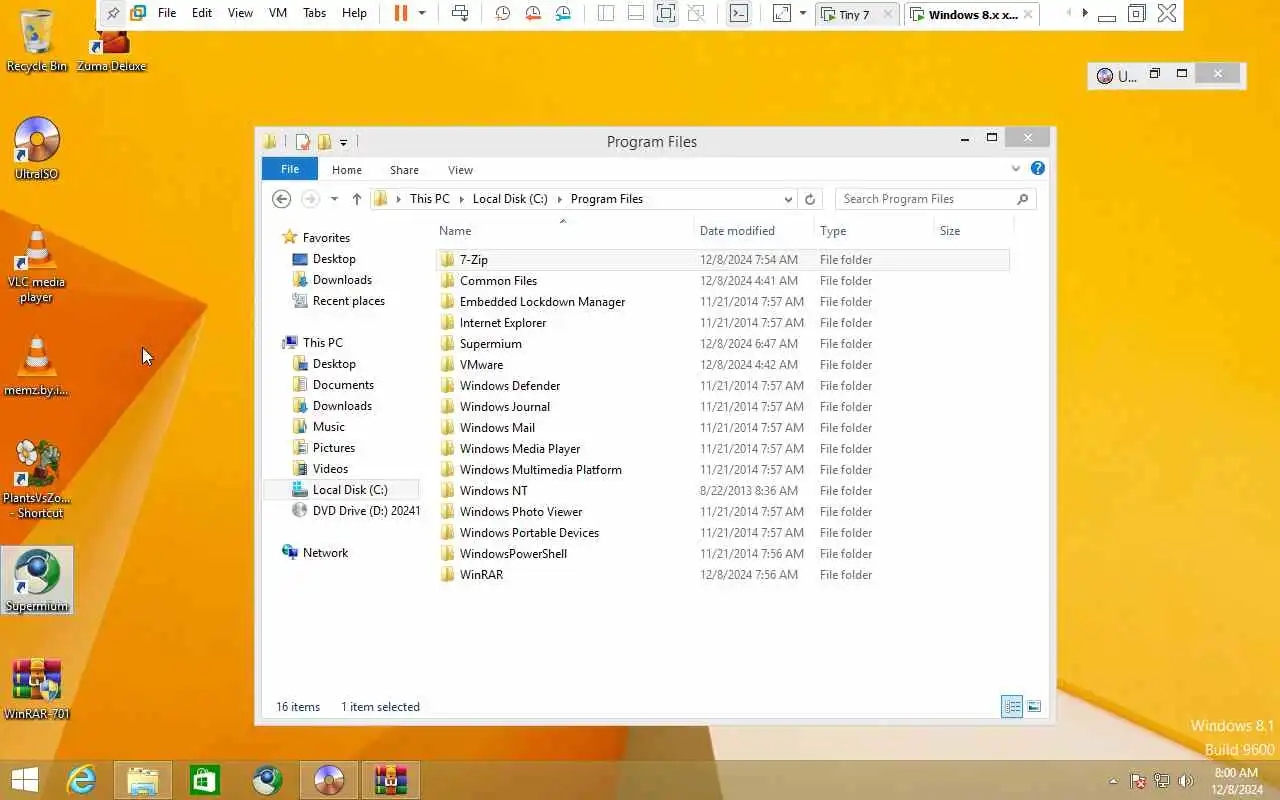Image resolution: width=1280 pixels, height=800 pixels.
Task: Select the VLC media player desktop icon
Action: click(x=37, y=265)
